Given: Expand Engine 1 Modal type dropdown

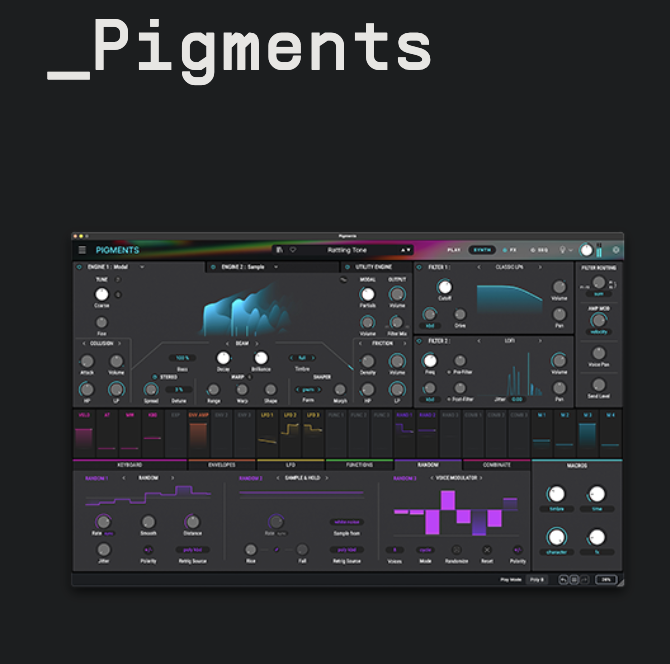Looking at the screenshot, I should pos(142,267).
